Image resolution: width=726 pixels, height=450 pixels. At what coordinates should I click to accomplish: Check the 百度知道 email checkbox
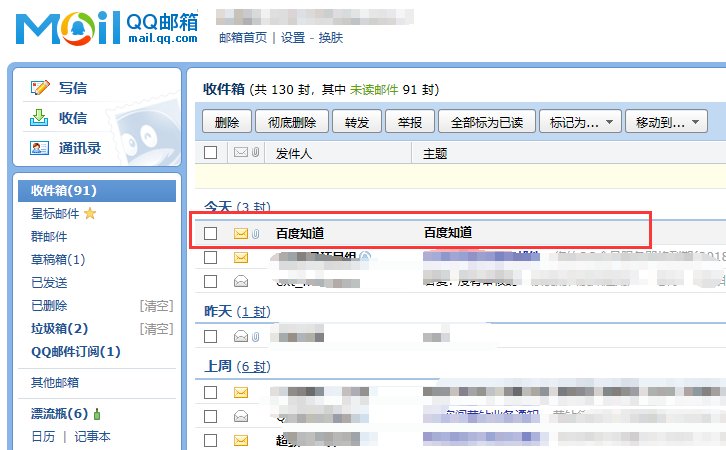point(210,233)
